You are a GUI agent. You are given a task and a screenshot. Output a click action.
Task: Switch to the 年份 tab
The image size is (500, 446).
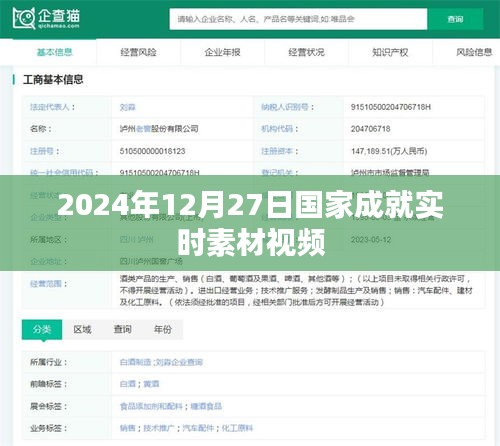(x=163, y=329)
